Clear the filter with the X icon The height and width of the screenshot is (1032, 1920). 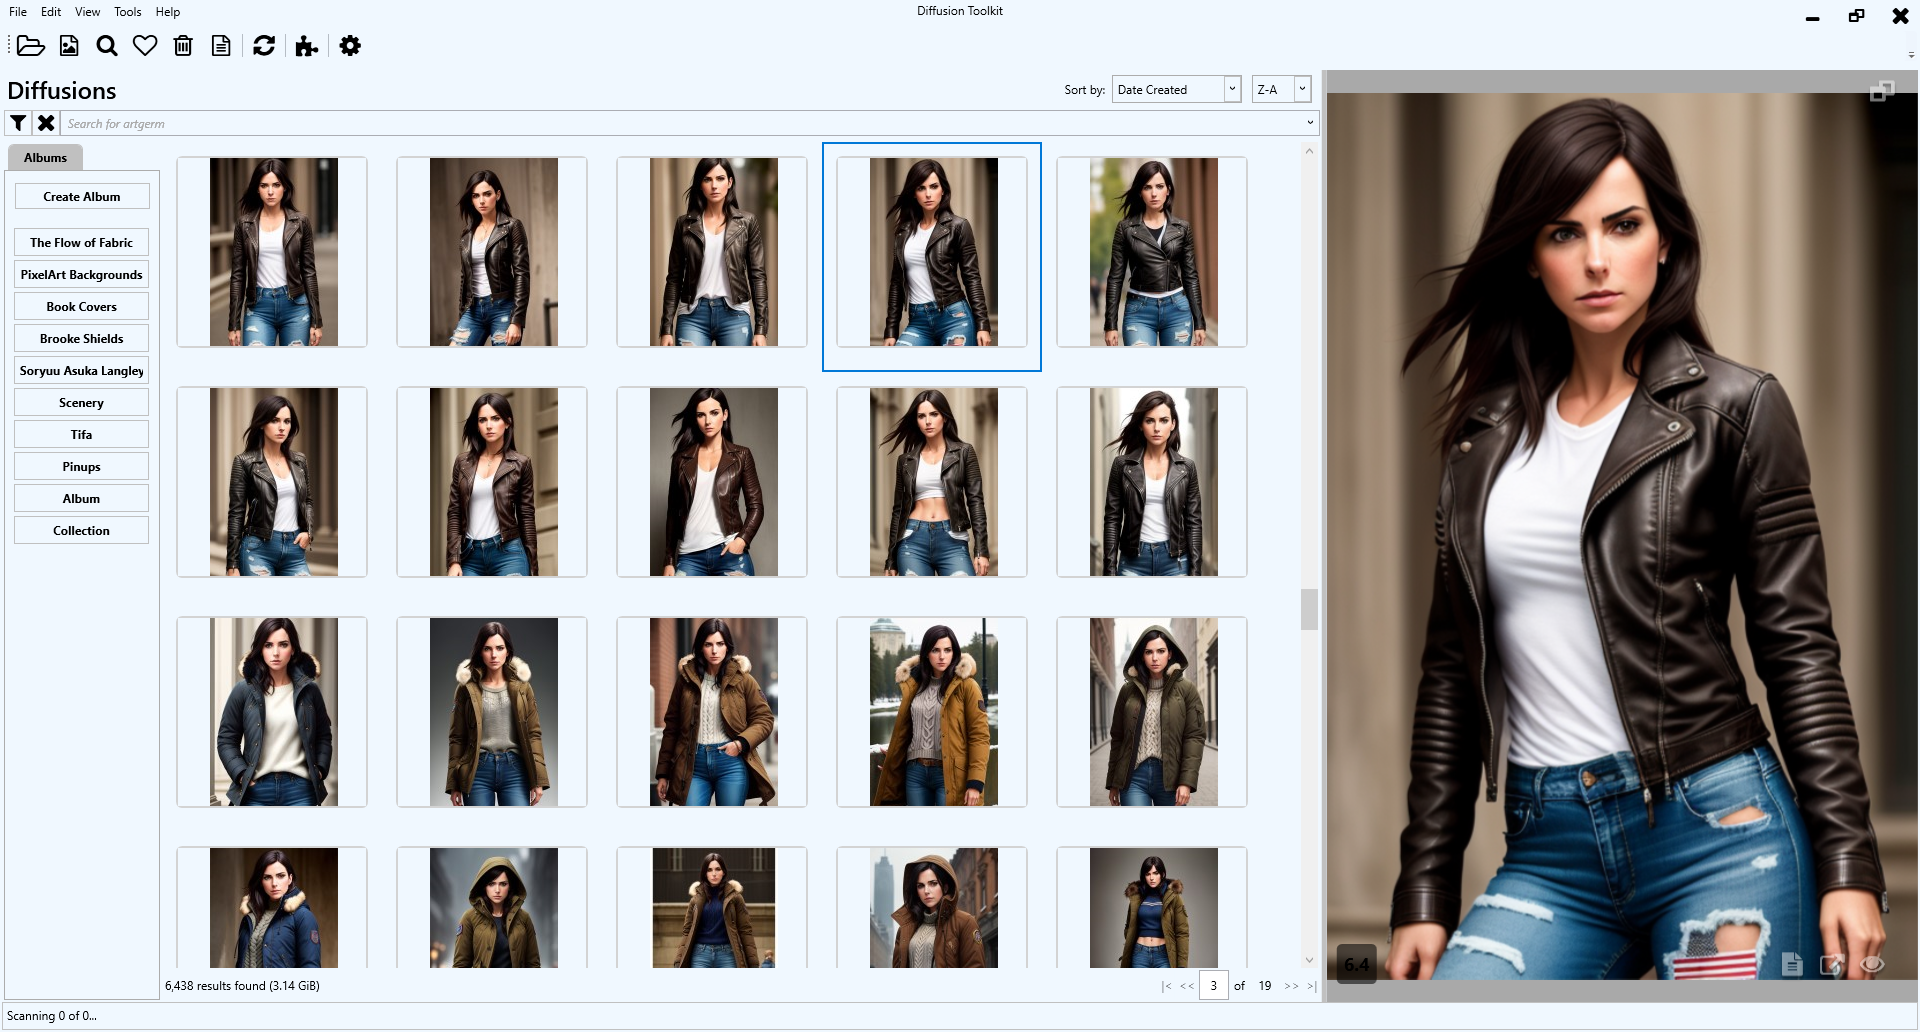(x=46, y=123)
